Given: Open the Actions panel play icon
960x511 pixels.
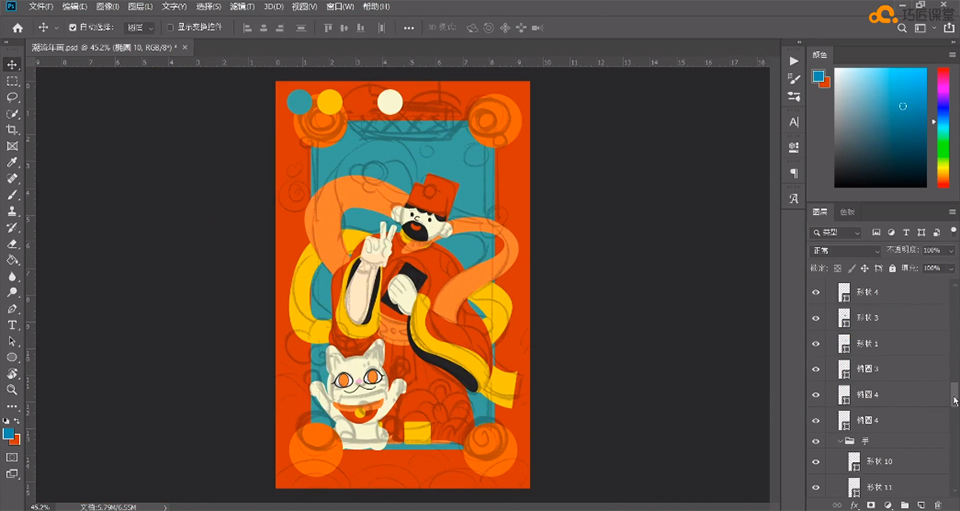Looking at the screenshot, I should click(x=794, y=61).
